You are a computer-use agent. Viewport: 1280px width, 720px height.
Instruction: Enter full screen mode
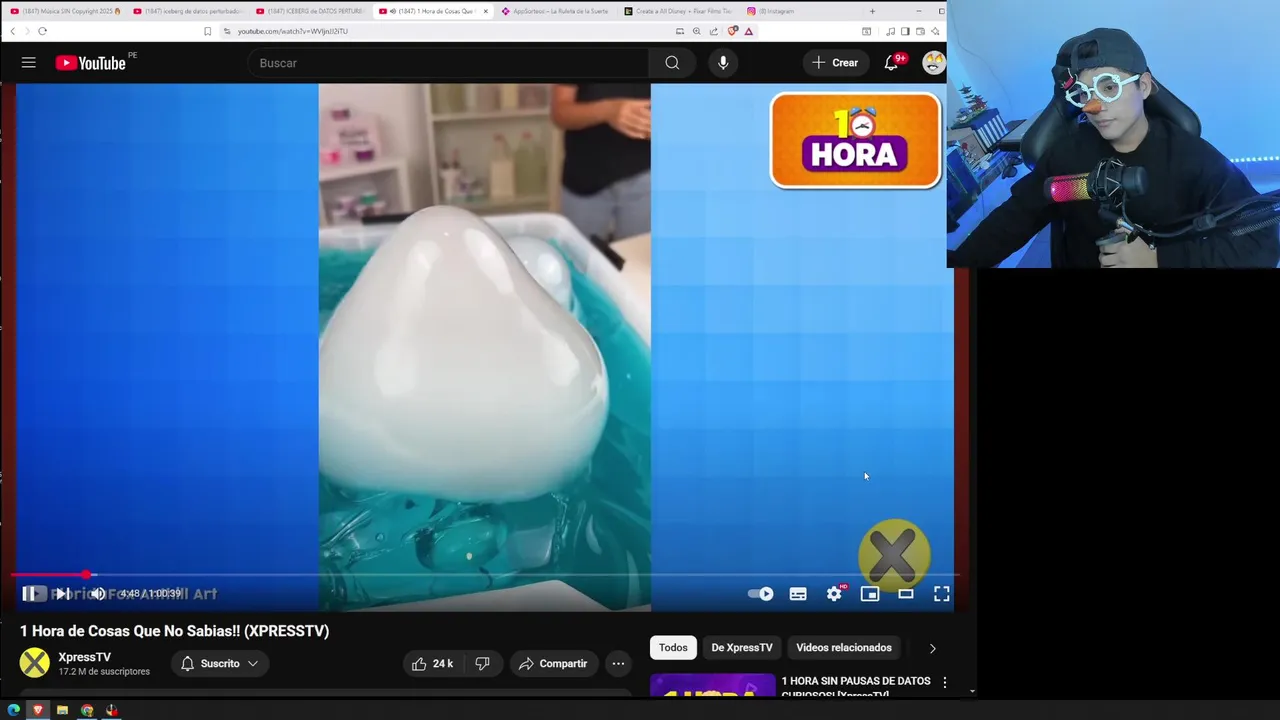pyautogui.click(x=941, y=594)
